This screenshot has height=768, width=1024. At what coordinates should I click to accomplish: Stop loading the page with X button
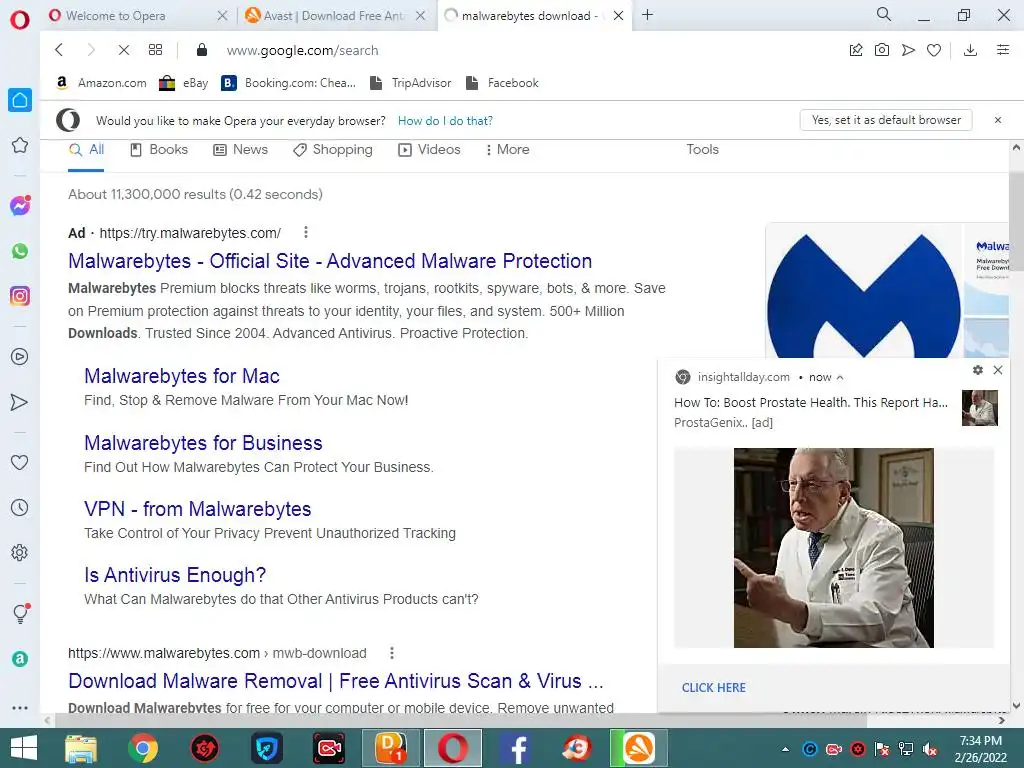point(123,50)
